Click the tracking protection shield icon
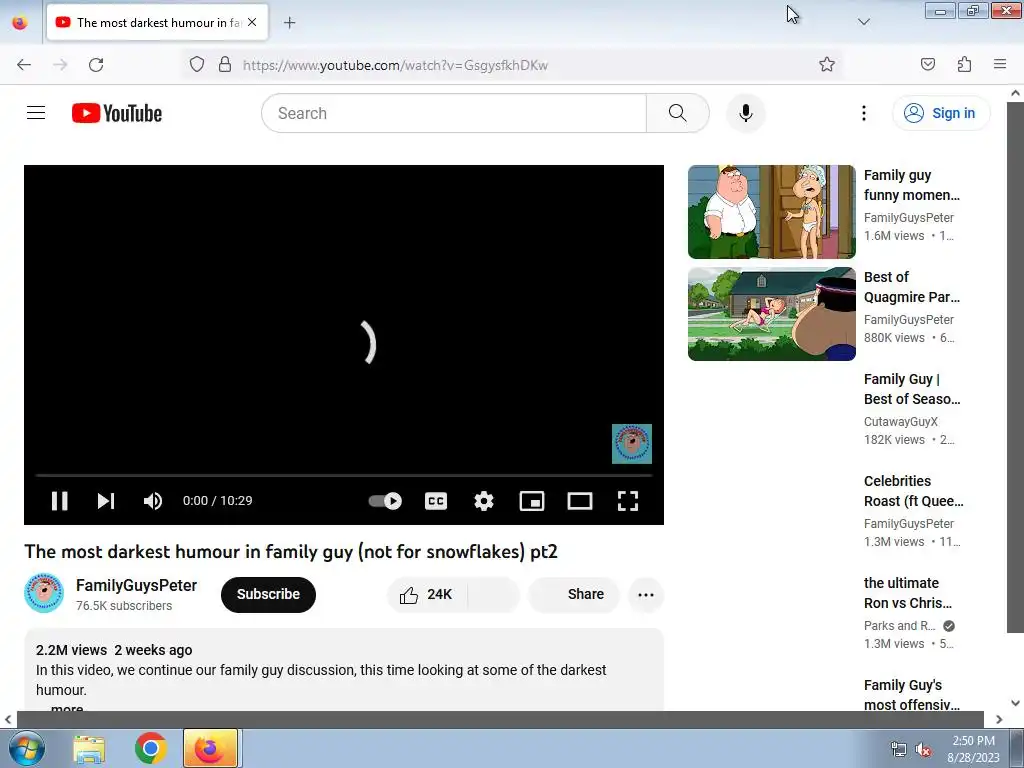Screen dimensions: 1024x768 pyautogui.click(x=197, y=65)
